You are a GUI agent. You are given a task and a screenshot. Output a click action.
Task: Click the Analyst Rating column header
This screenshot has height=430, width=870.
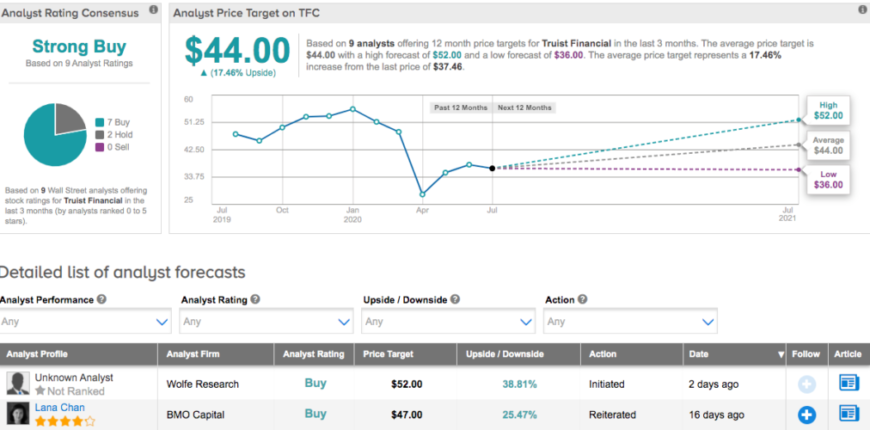pos(314,354)
